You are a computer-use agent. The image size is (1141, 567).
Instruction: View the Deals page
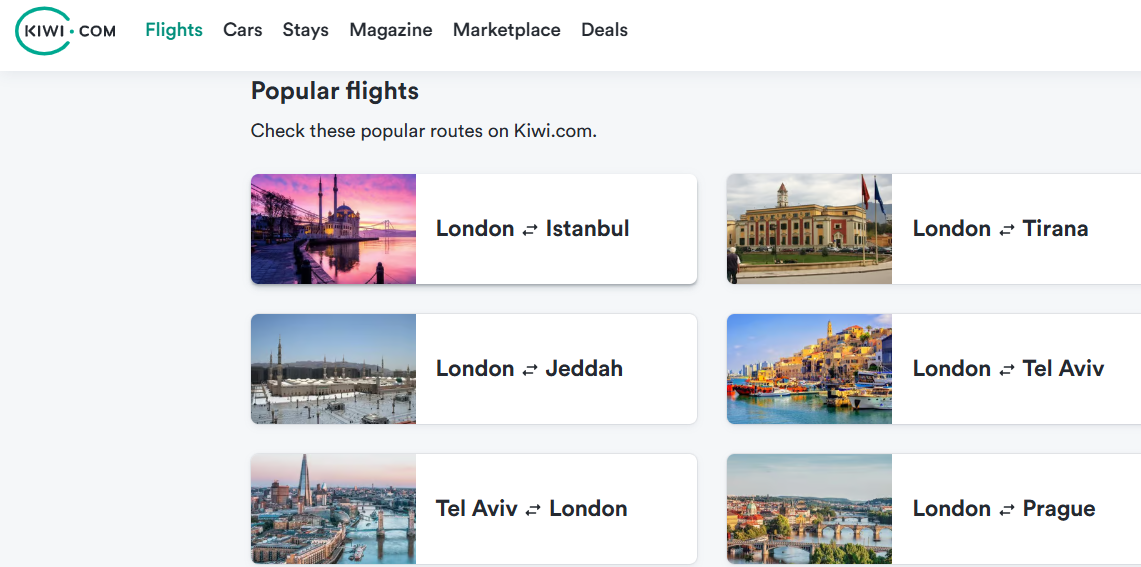pos(605,30)
